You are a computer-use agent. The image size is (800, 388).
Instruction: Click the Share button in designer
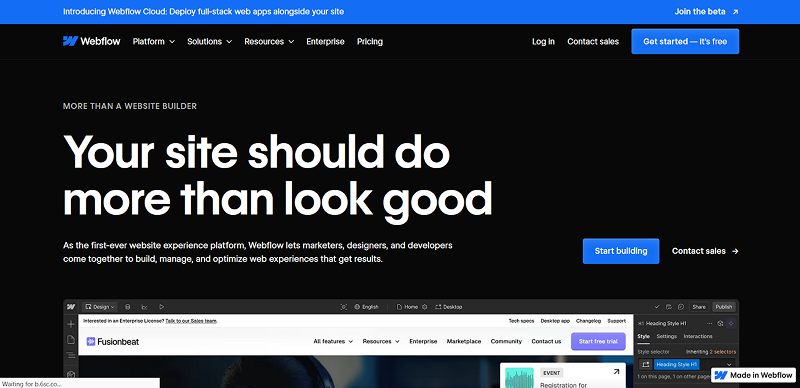(x=698, y=307)
